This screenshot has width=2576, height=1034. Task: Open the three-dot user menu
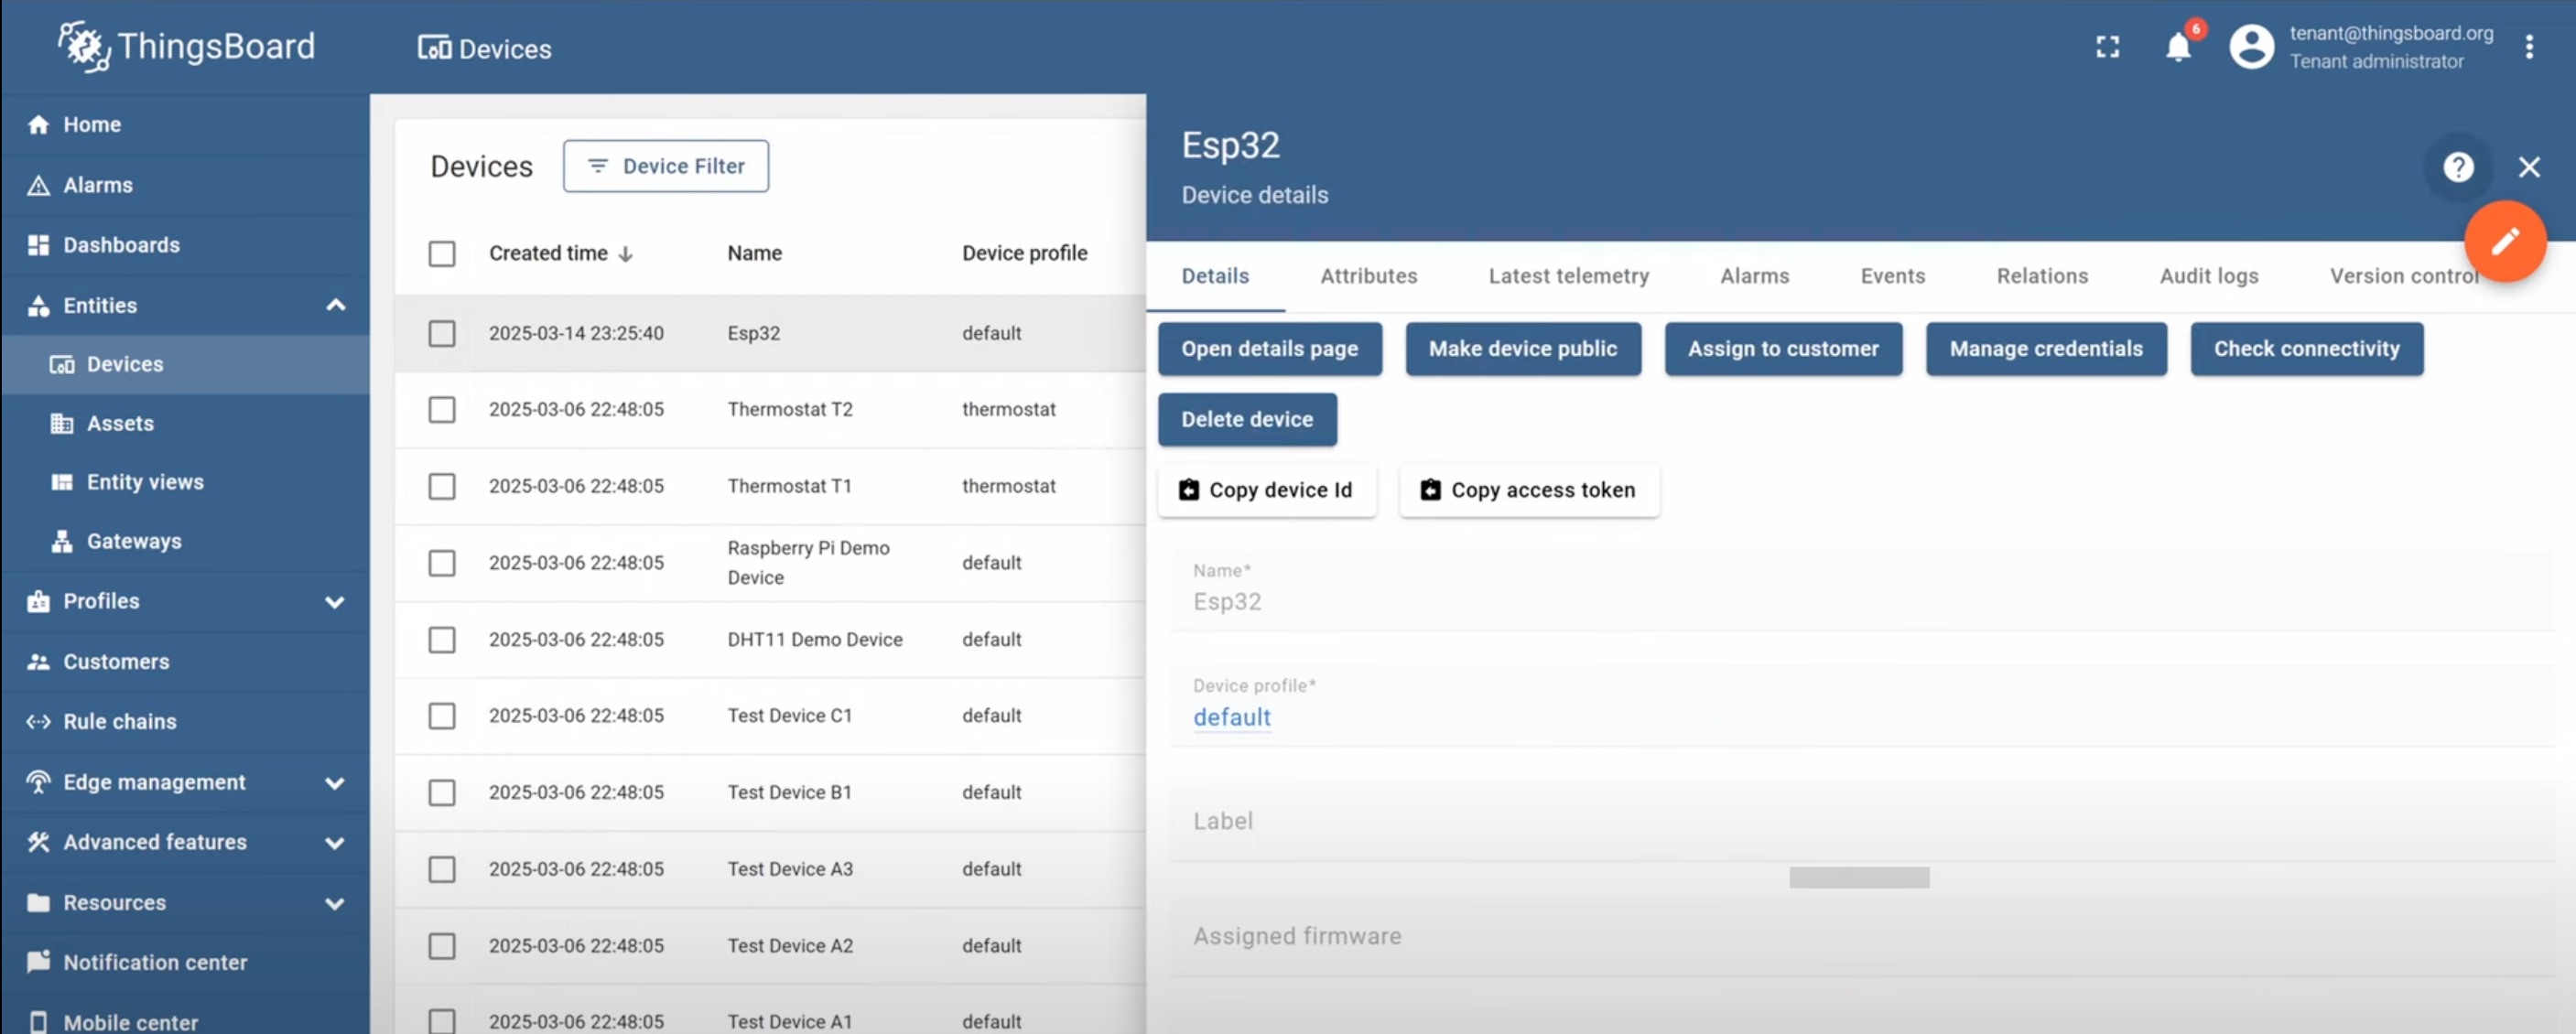point(2529,47)
